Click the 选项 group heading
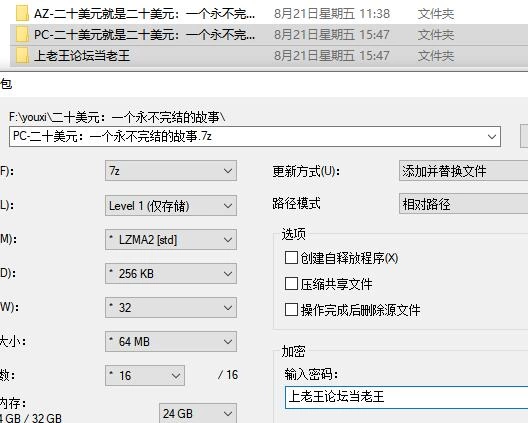The image size is (528, 423). [x=293, y=234]
